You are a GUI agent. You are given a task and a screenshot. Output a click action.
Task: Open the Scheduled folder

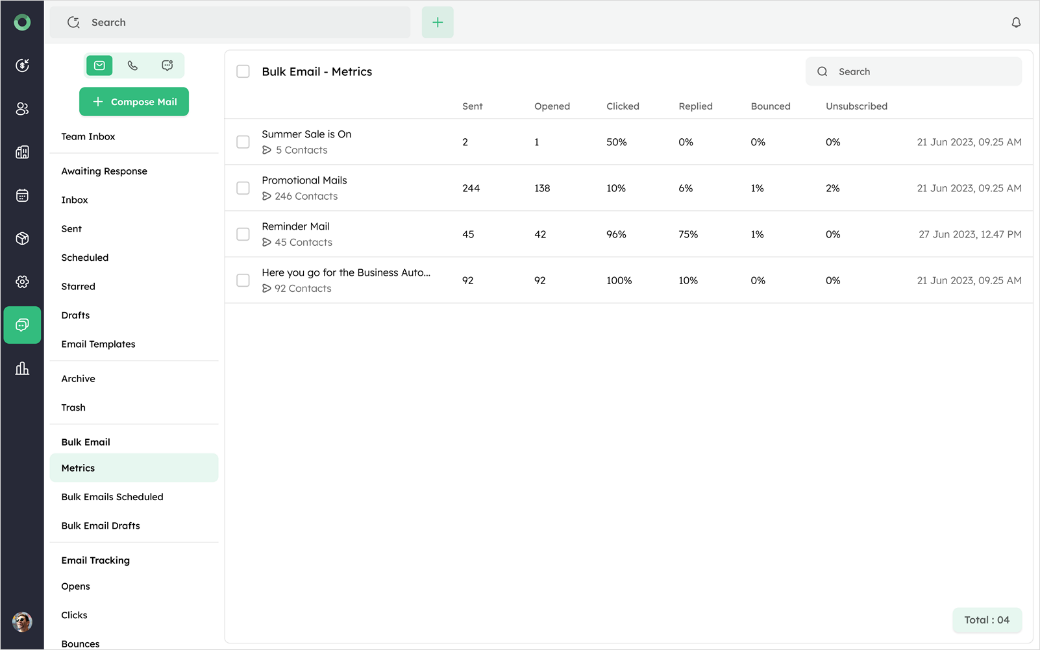tap(85, 258)
